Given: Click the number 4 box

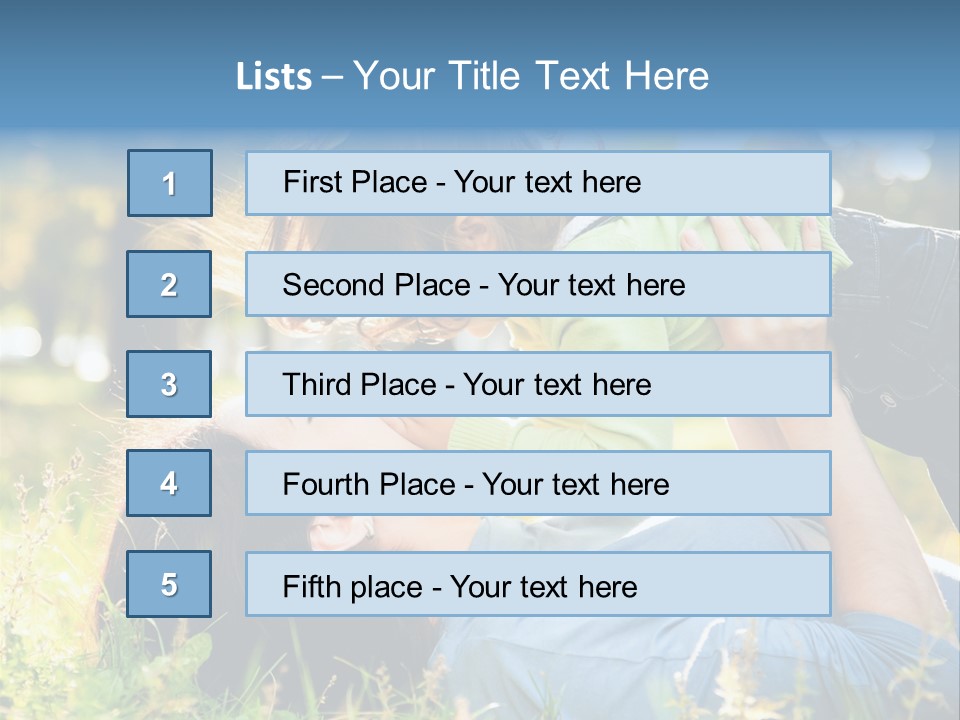Looking at the screenshot, I should [x=169, y=483].
